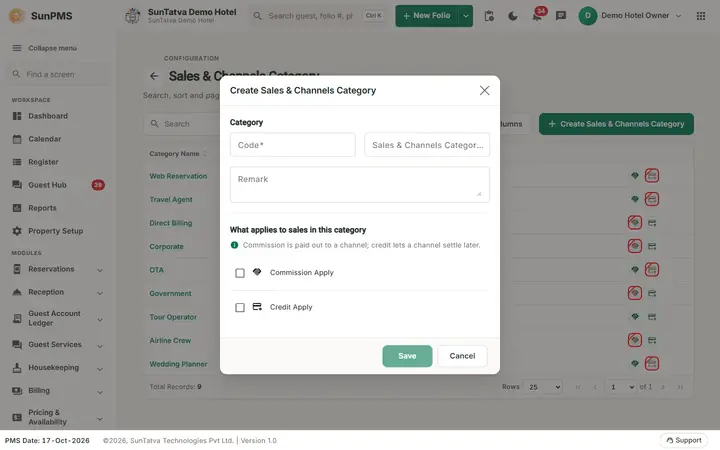This screenshot has width=720, height=450.
Task: Open the Travel Agent category
Action: (171, 200)
